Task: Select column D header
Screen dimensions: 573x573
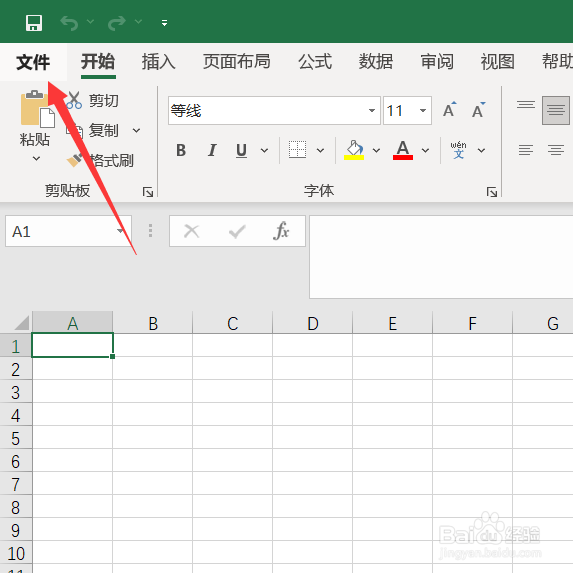Action: (x=313, y=323)
